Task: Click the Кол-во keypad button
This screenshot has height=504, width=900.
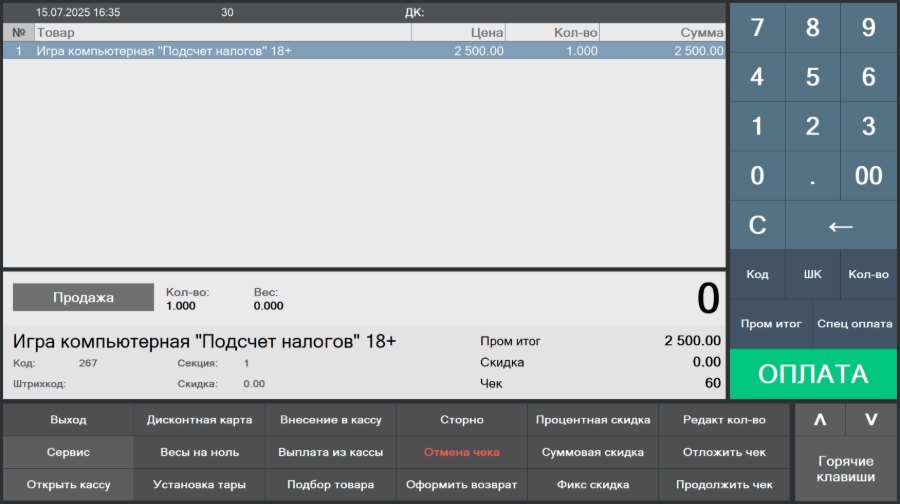Action: point(868,274)
